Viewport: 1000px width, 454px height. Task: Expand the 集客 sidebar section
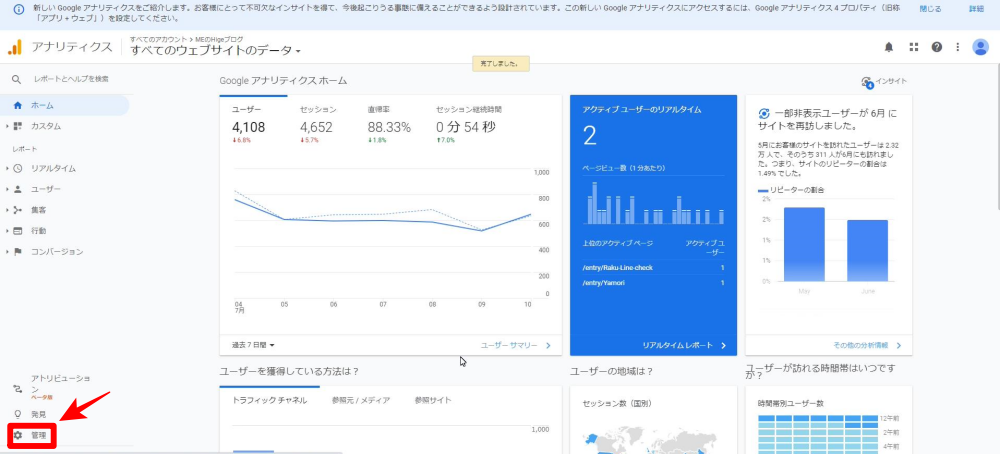coord(7,210)
